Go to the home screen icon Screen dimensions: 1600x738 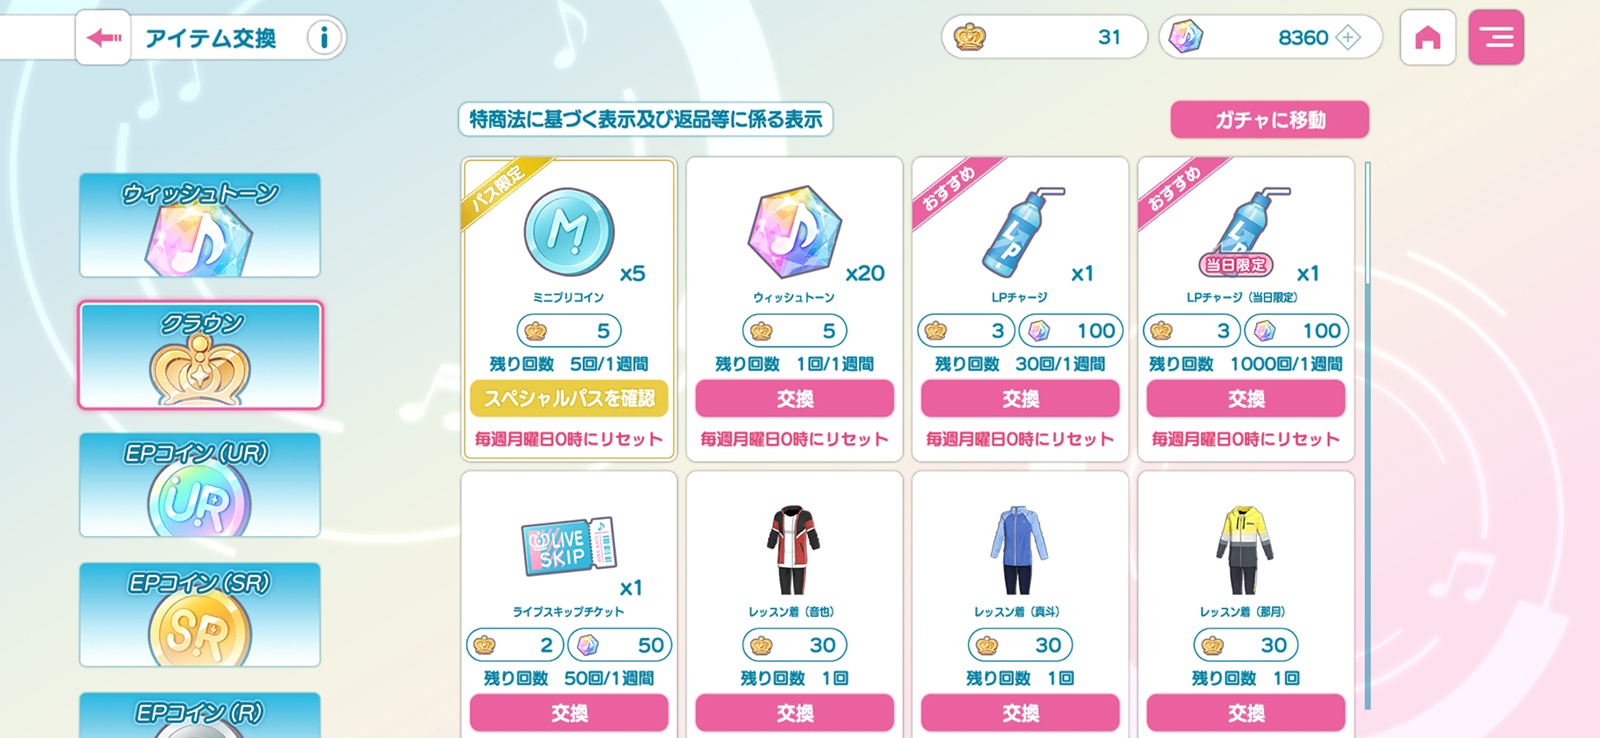point(1428,38)
